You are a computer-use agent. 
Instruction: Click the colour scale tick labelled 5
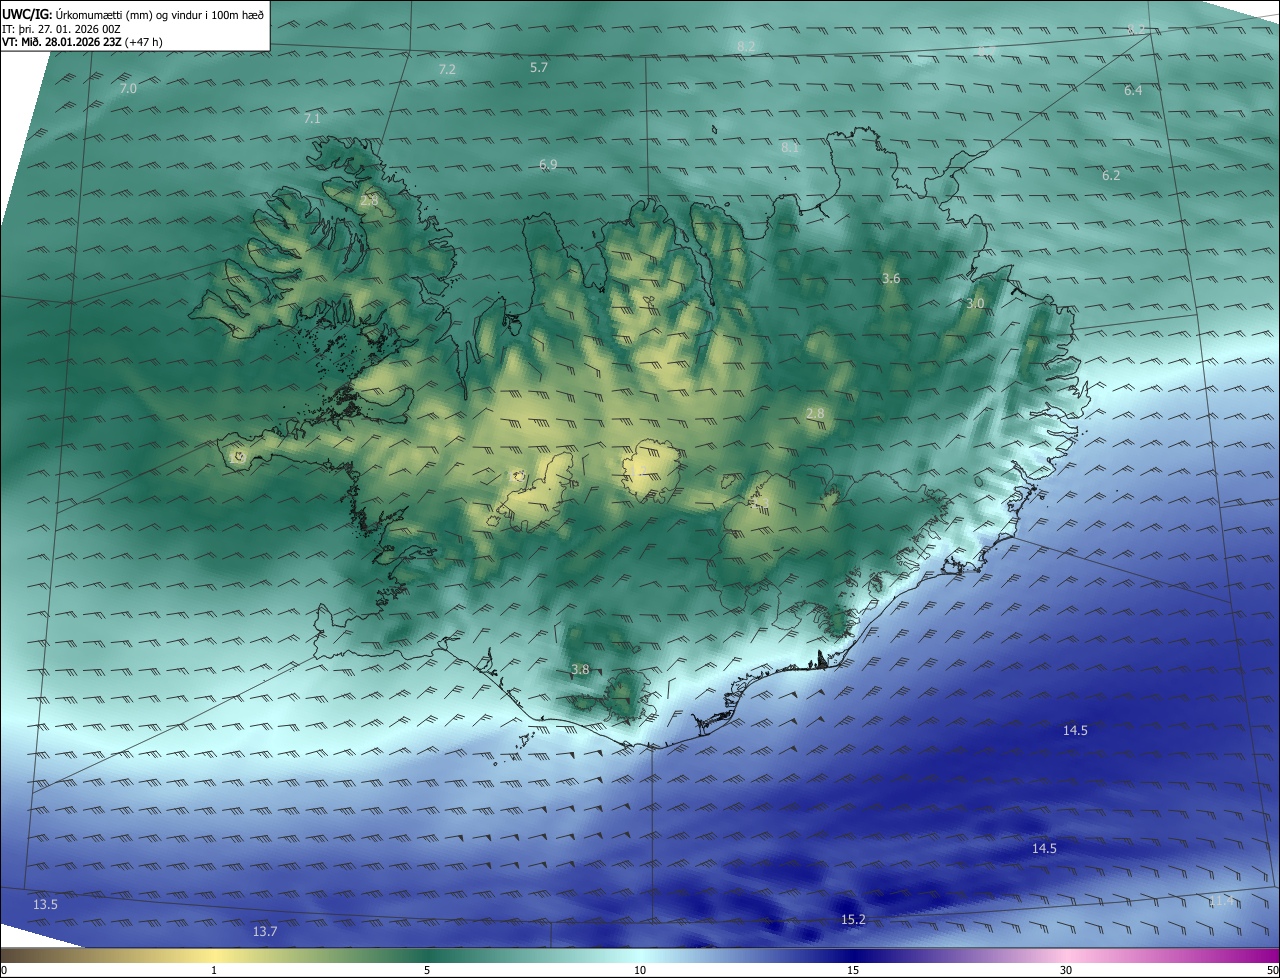(427, 970)
